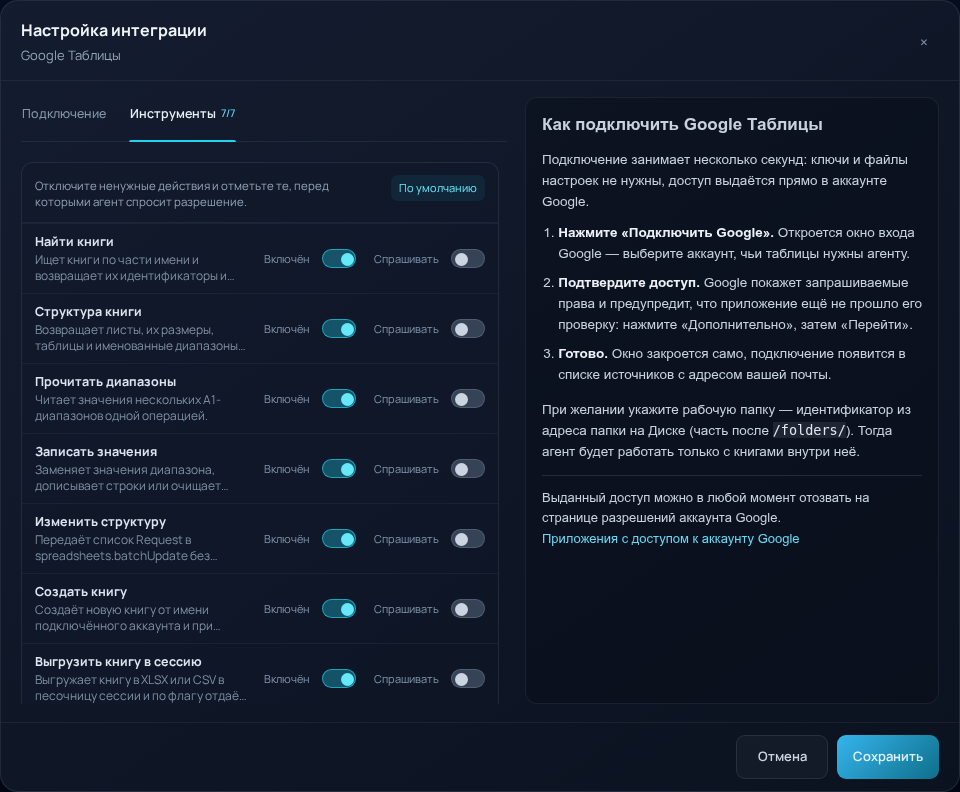Turn off Структура книги Включён switch

pyautogui.click(x=339, y=329)
